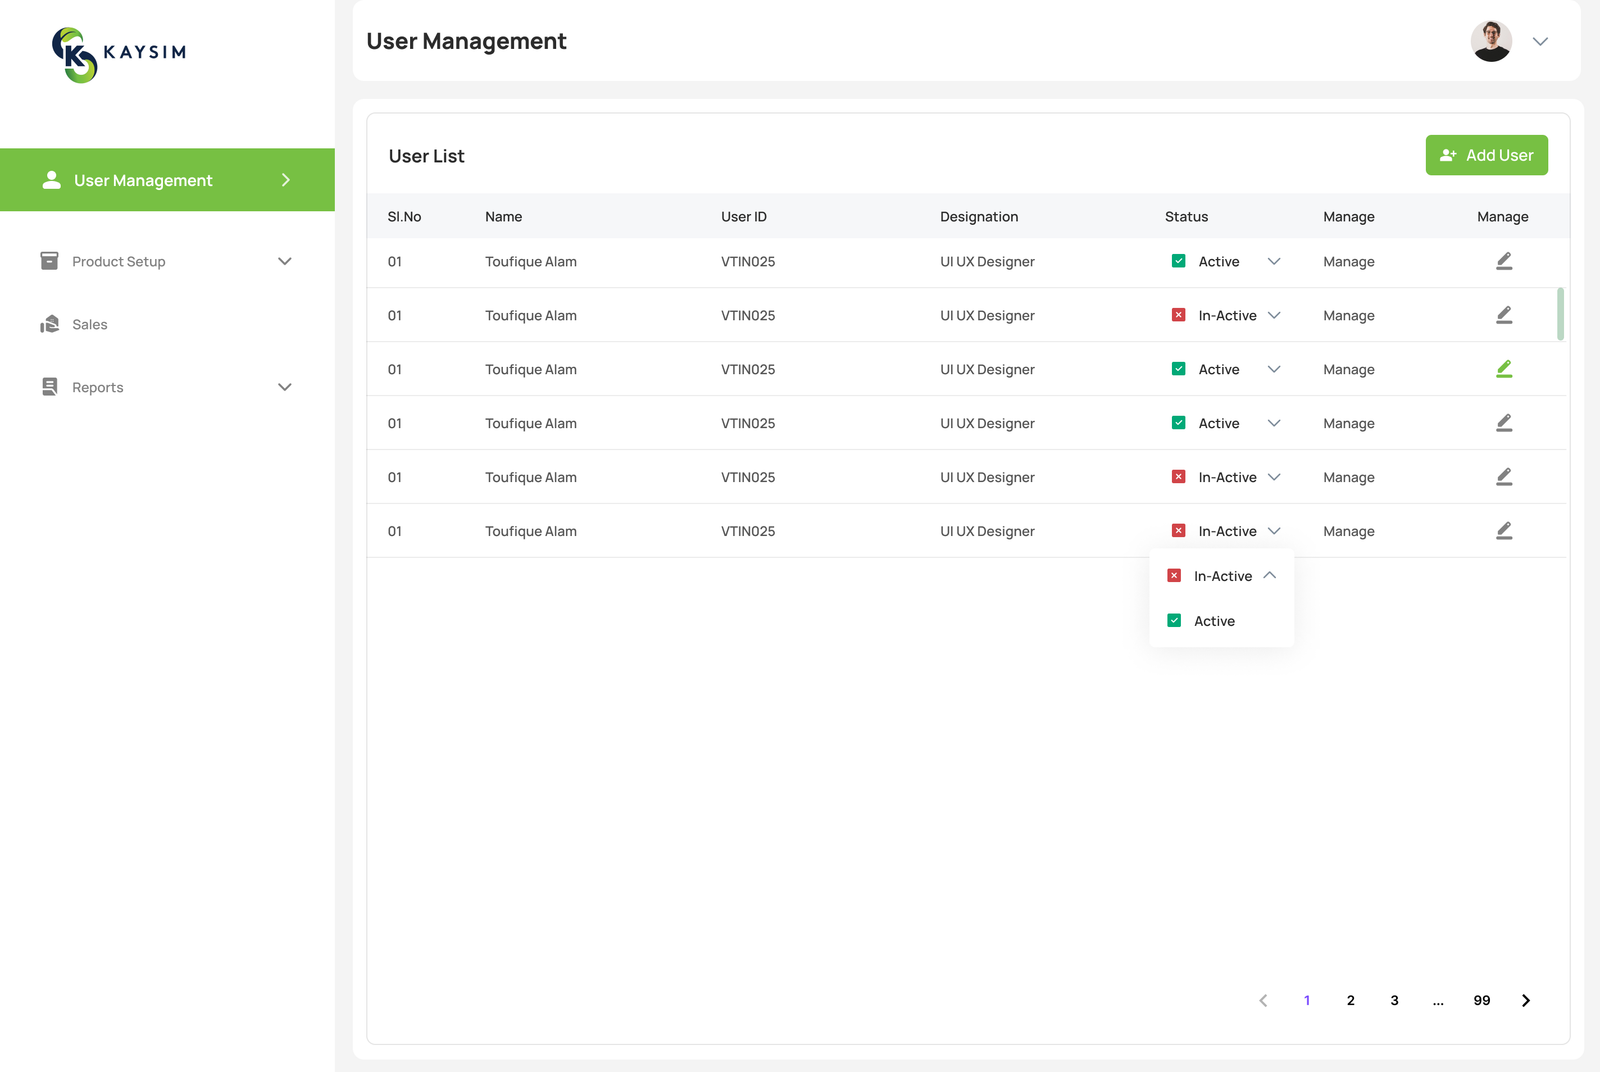The height and width of the screenshot is (1072, 1600).
Task: Select the Active checkbox in open dropdown
Action: click(x=1174, y=621)
